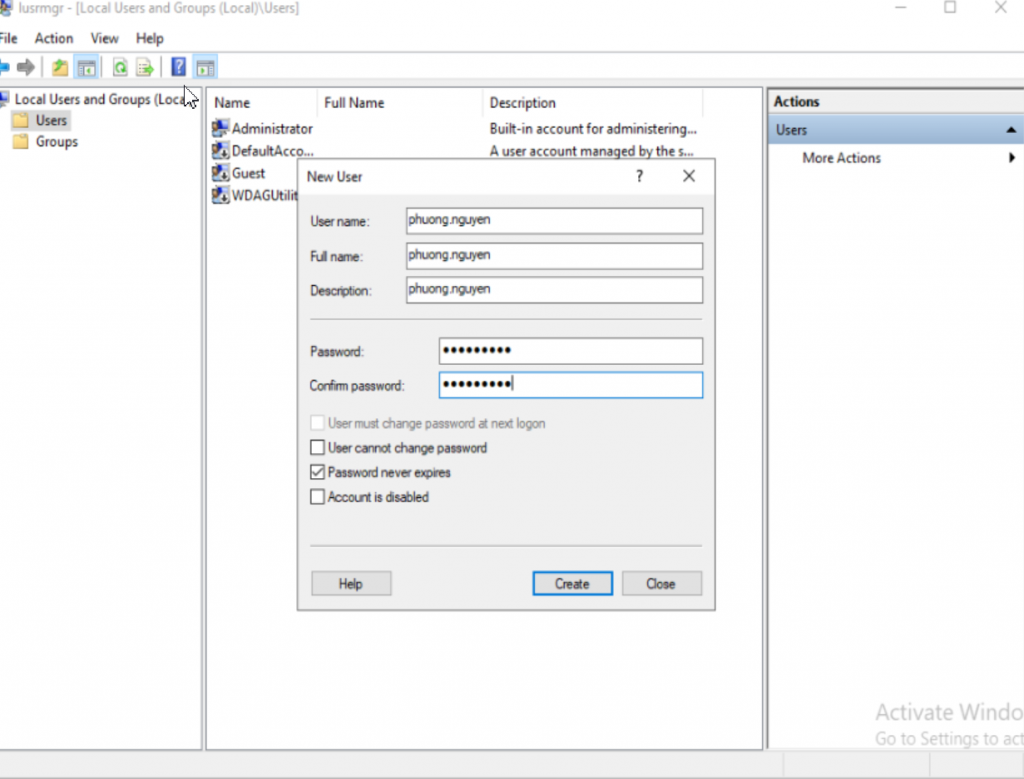Click the Forward navigation arrow icon
Viewport: 1024px width, 779px height.
pos(26,67)
